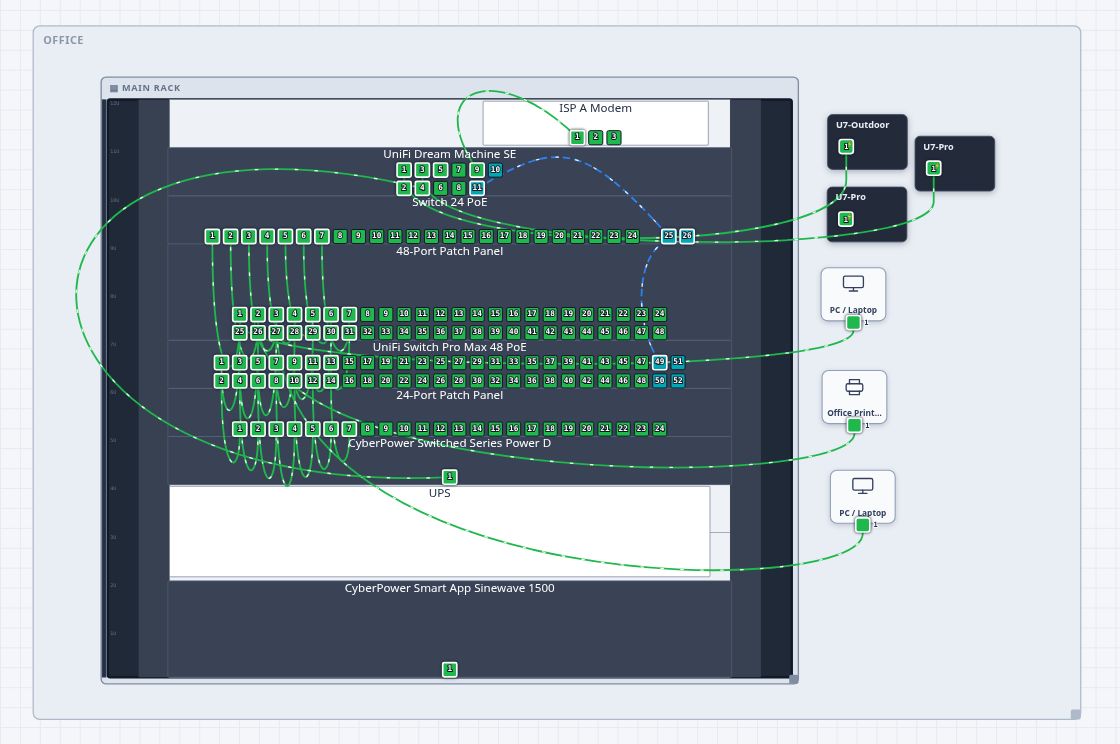Click the U7-Outdoor device title
Screen dimensions: 1120x744
pos(862,125)
